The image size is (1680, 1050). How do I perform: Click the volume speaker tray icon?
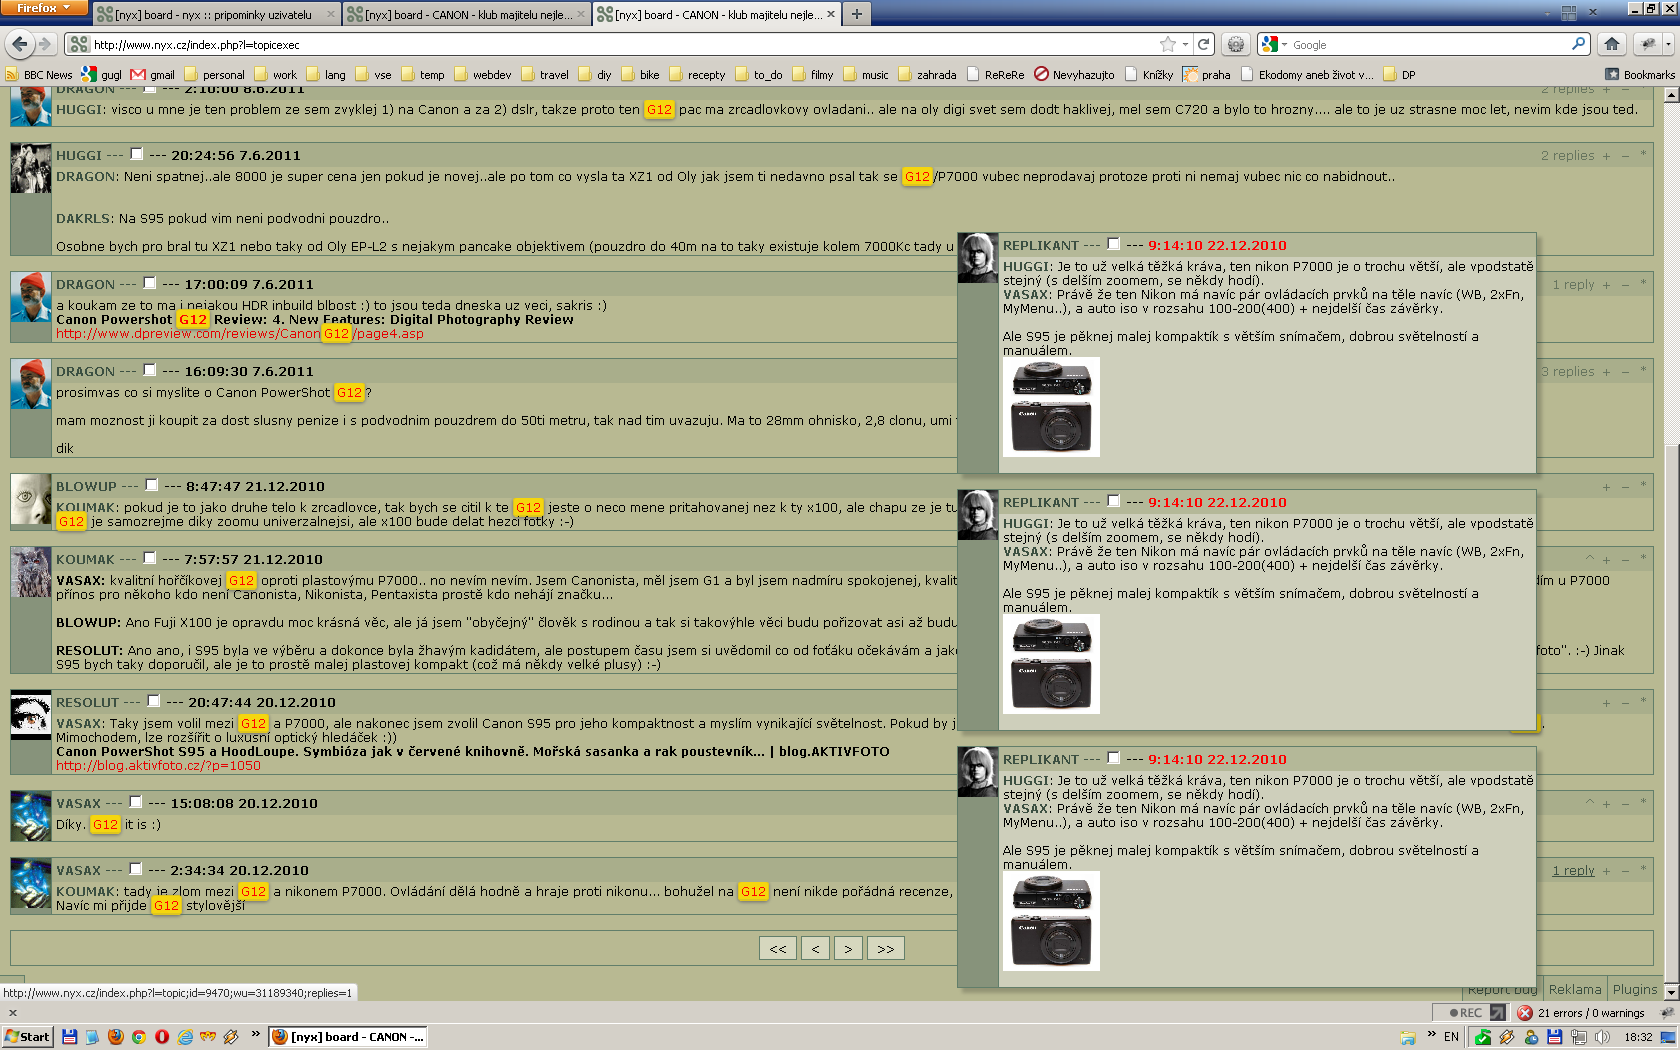(1603, 1037)
